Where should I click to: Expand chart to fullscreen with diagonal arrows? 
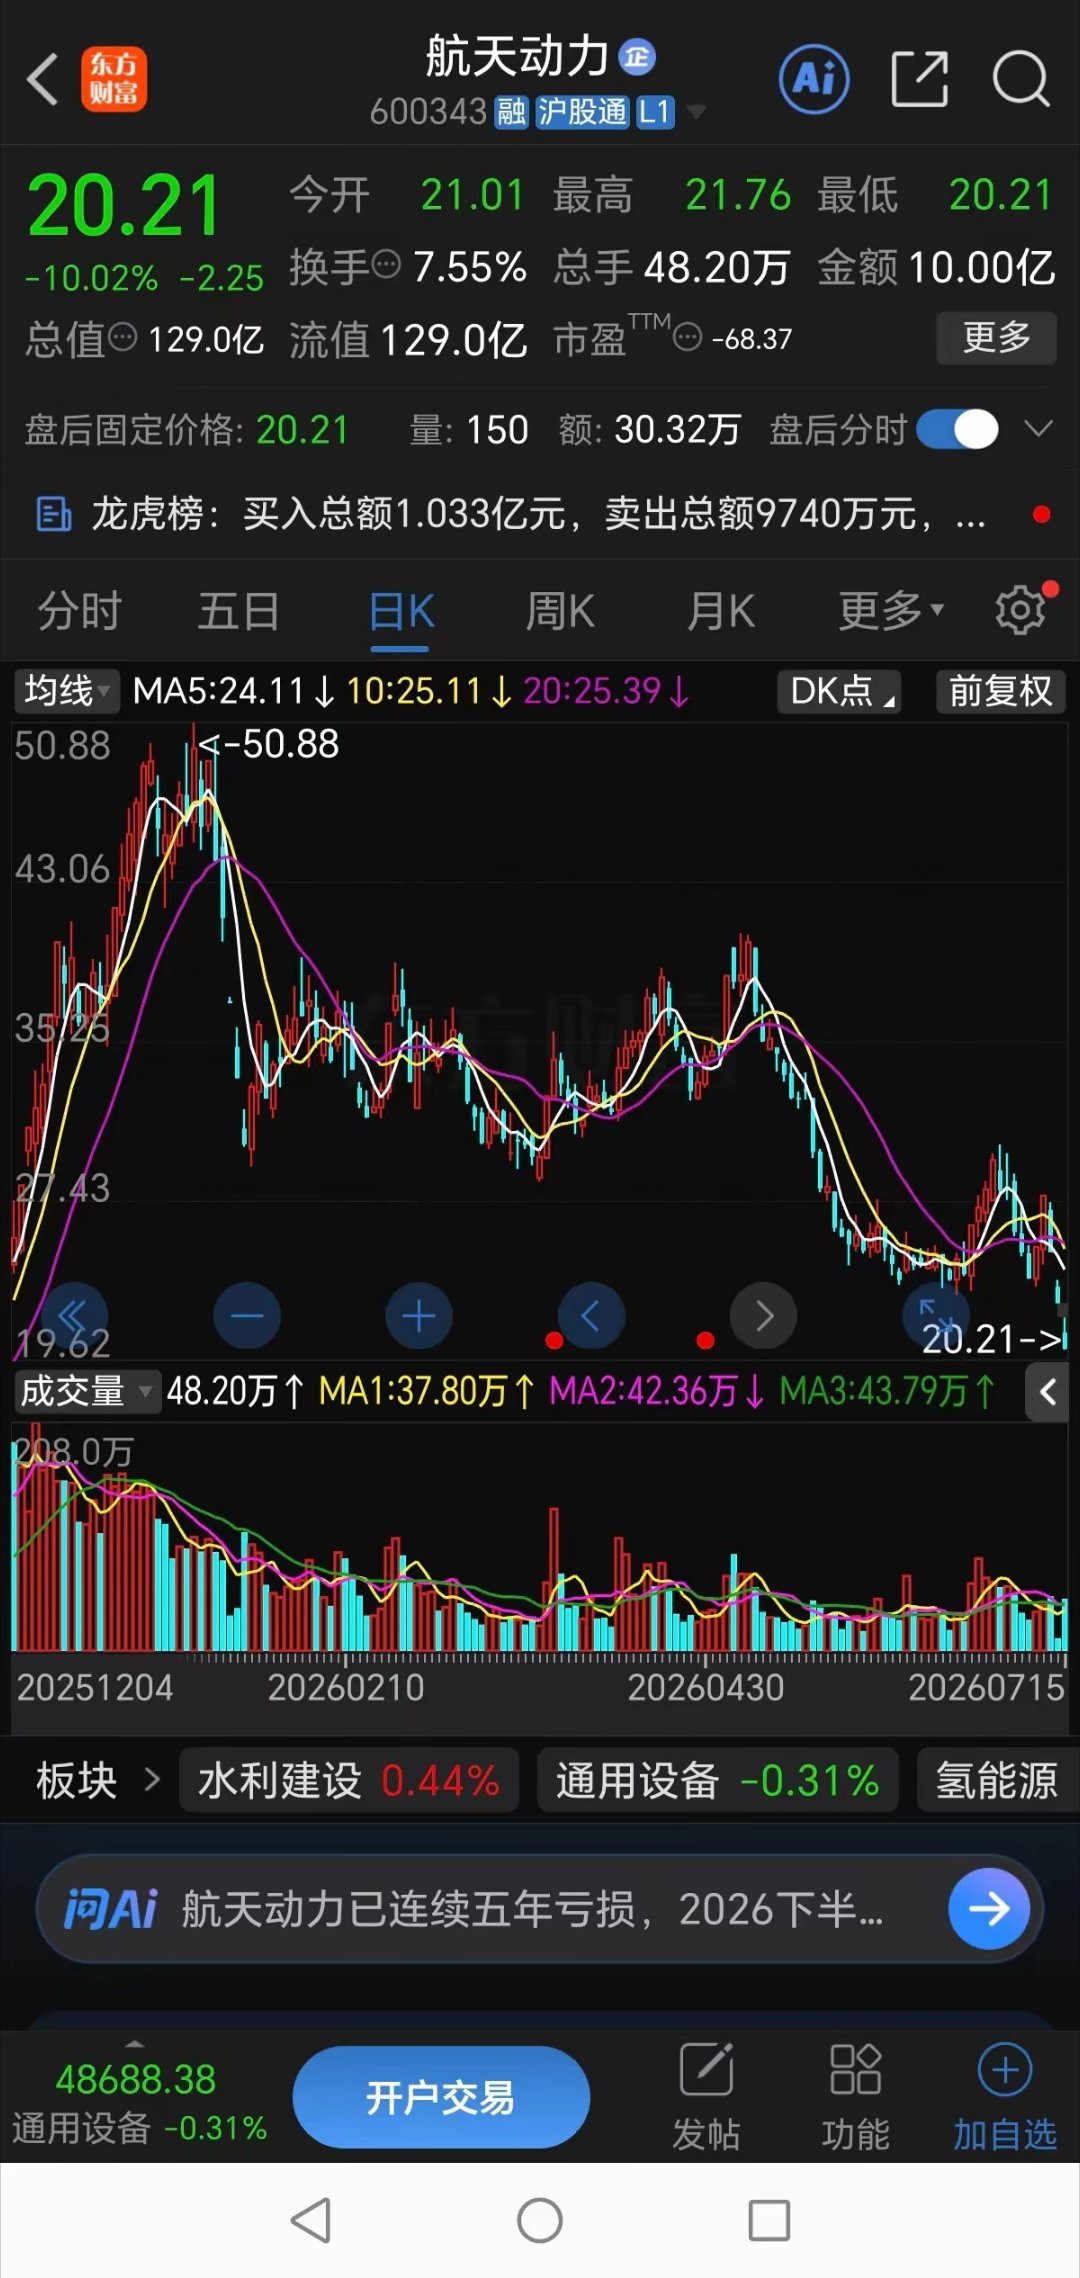935,1316
